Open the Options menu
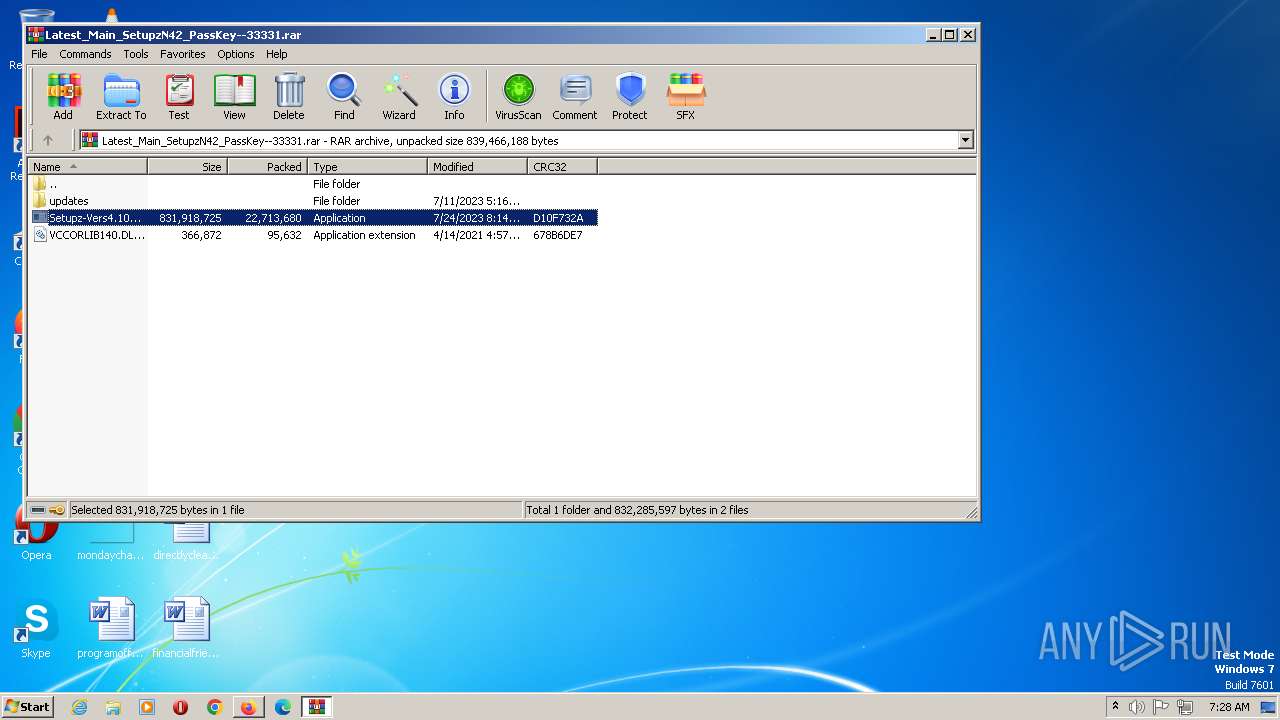This screenshot has width=1280, height=720. 236,54
